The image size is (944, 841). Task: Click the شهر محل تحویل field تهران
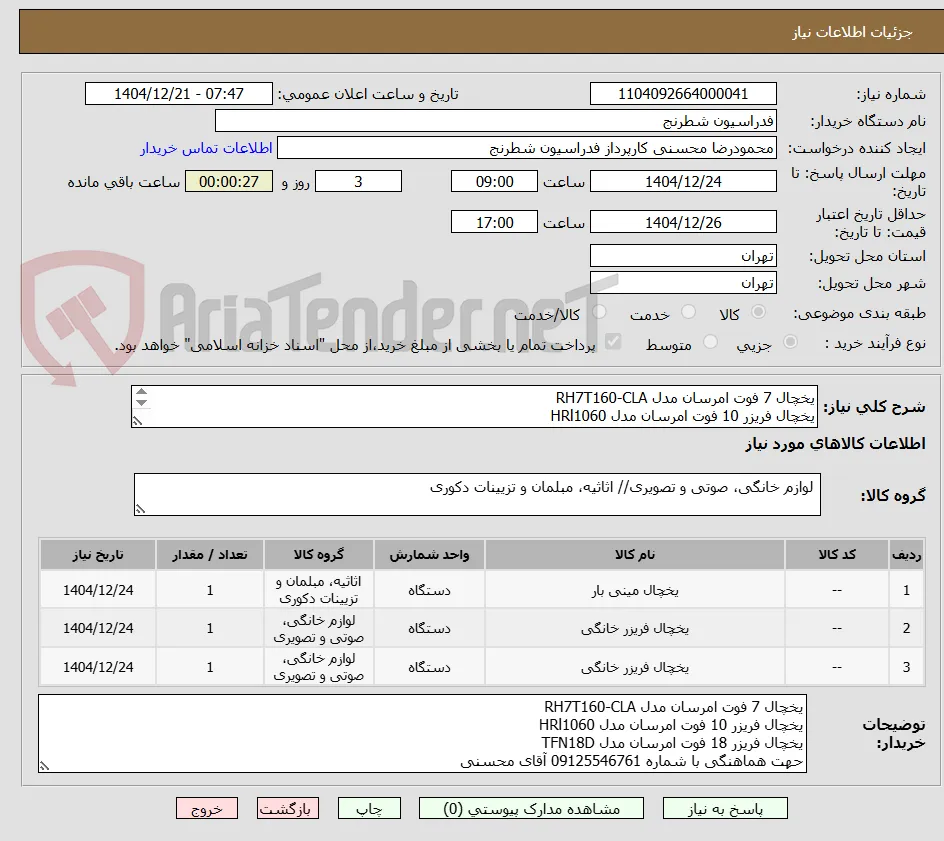683,283
